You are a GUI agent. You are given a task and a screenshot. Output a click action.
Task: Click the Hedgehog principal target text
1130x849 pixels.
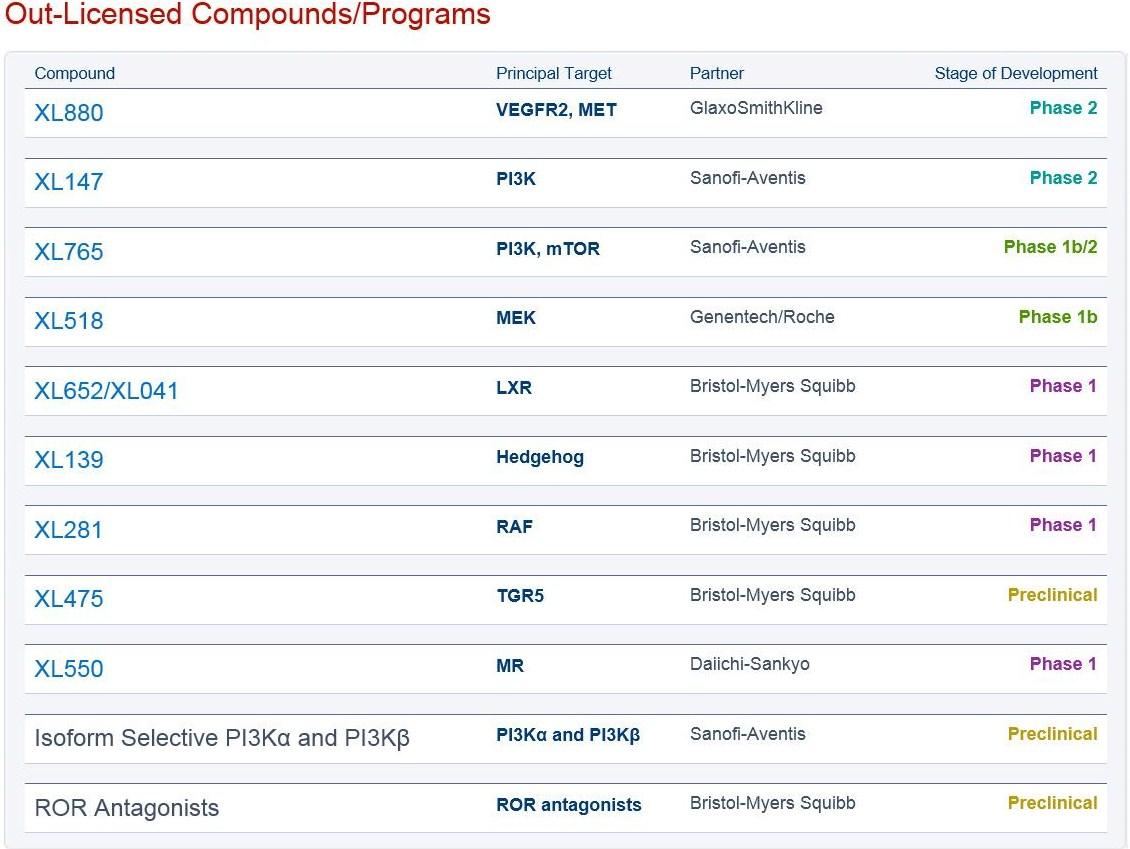(x=540, y=457)
